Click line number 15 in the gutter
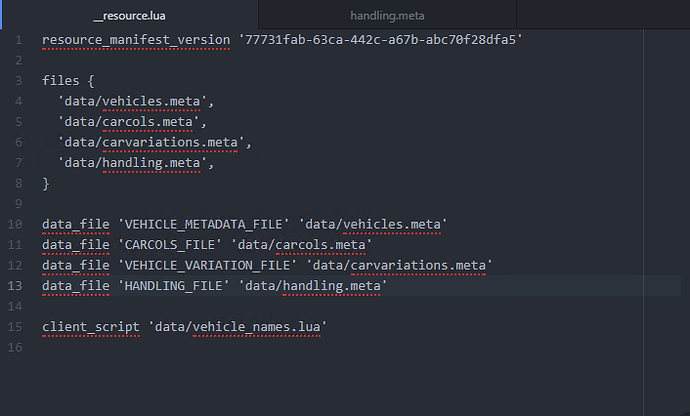690x416 pixels. point(16,327)
